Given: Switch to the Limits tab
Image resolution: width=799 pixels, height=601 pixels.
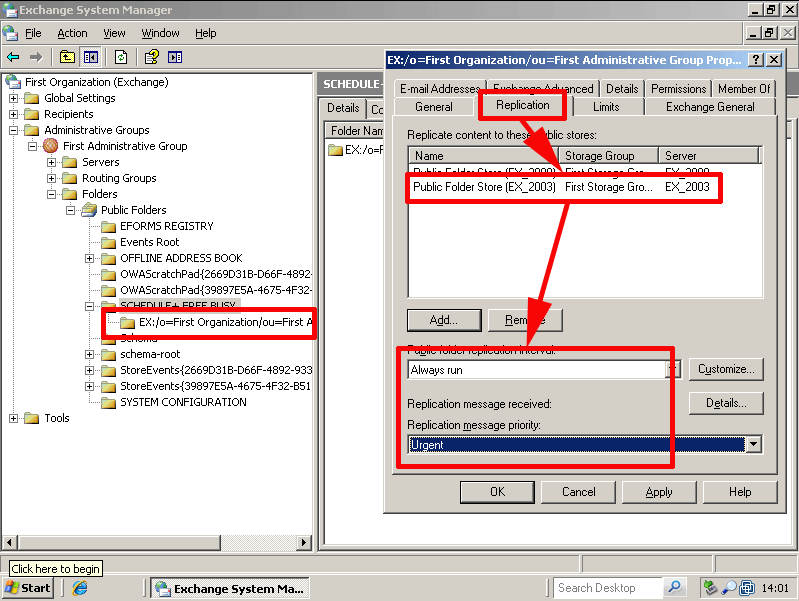Looking at the screenshot, I should click(606, 107).
